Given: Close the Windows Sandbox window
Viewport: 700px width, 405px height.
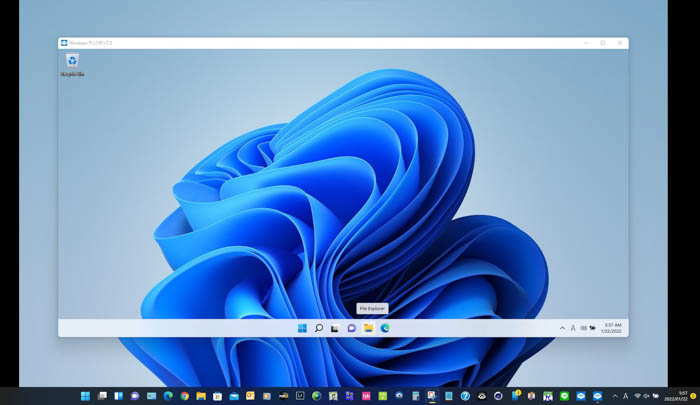Looking at the screenshot, I should (x=620, y=43).
